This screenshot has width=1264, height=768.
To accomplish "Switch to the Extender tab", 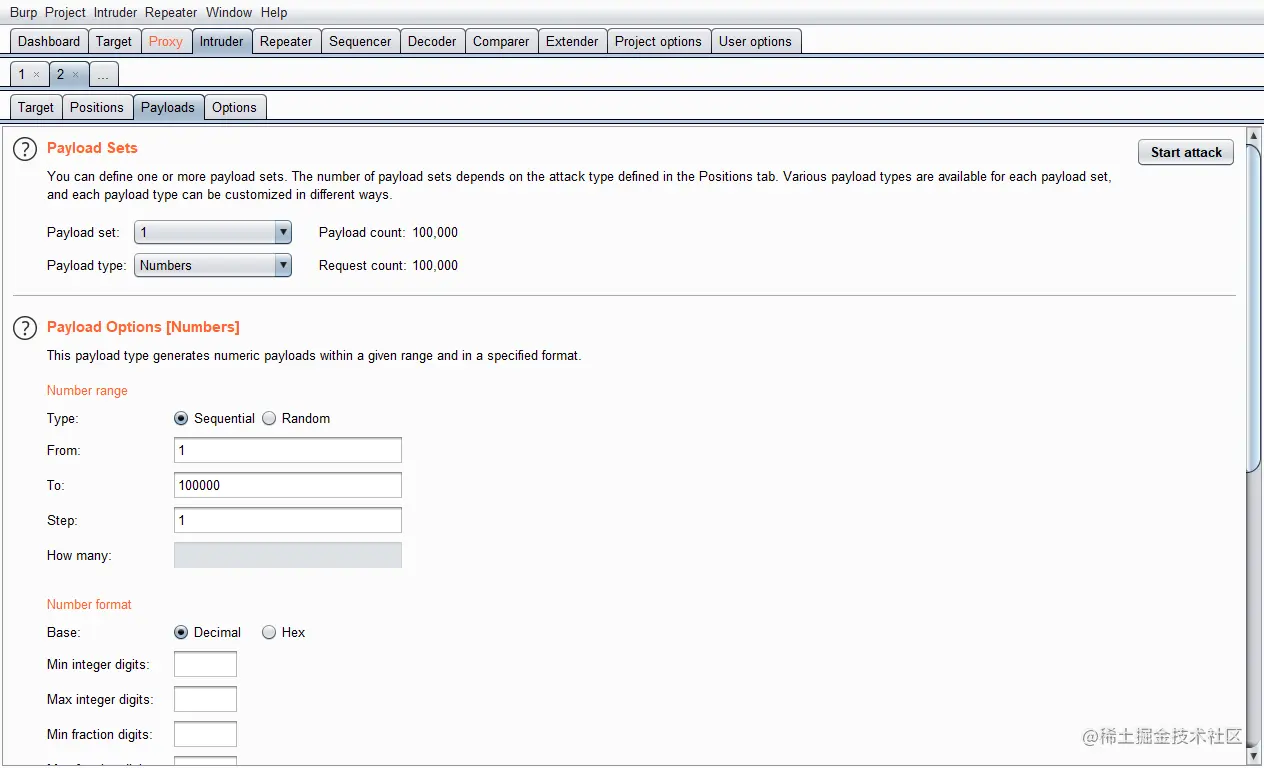I will [x=572, y=42].
